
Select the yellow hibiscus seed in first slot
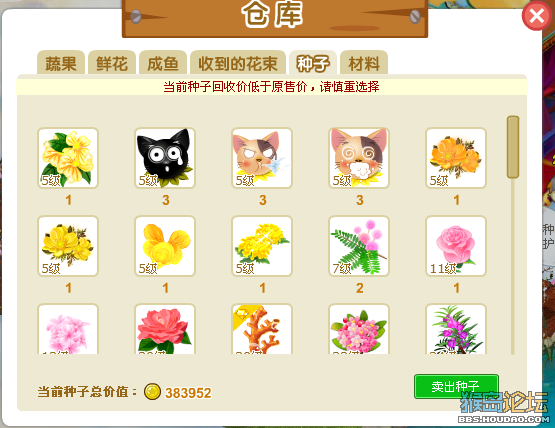[x=68, y=158]
